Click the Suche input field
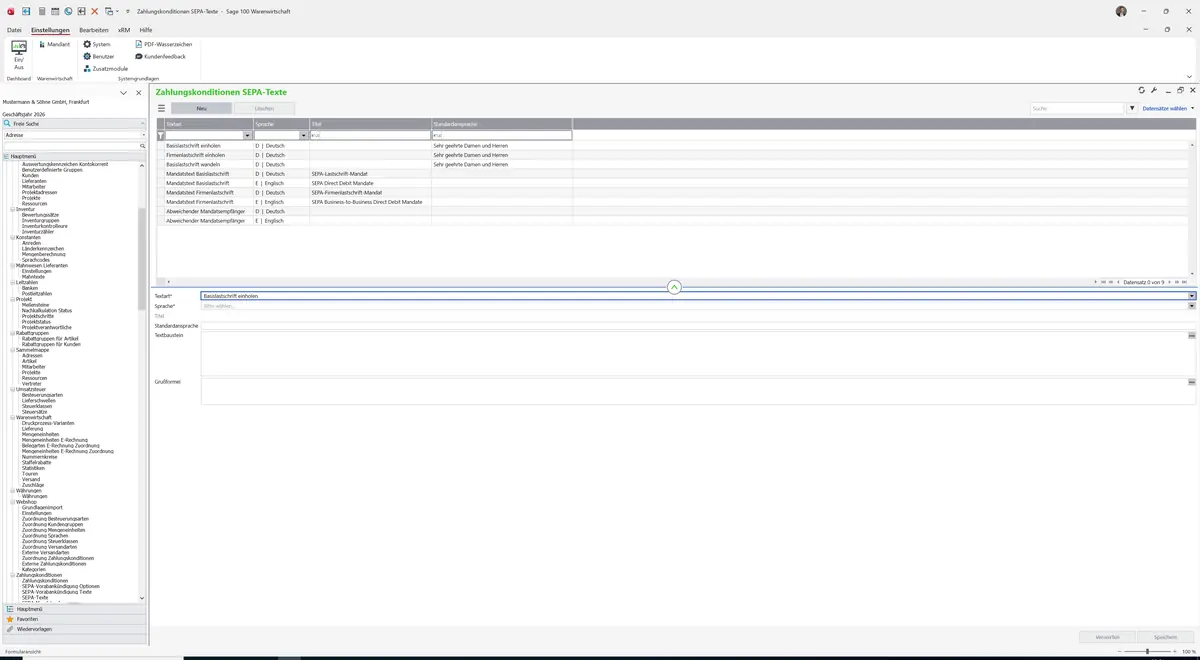 (1077, 108)
